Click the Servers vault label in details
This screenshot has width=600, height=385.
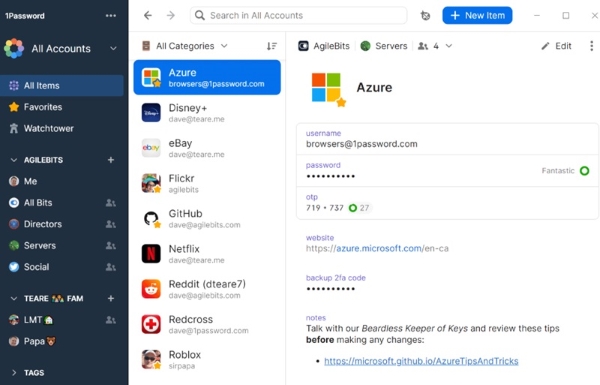384,46
